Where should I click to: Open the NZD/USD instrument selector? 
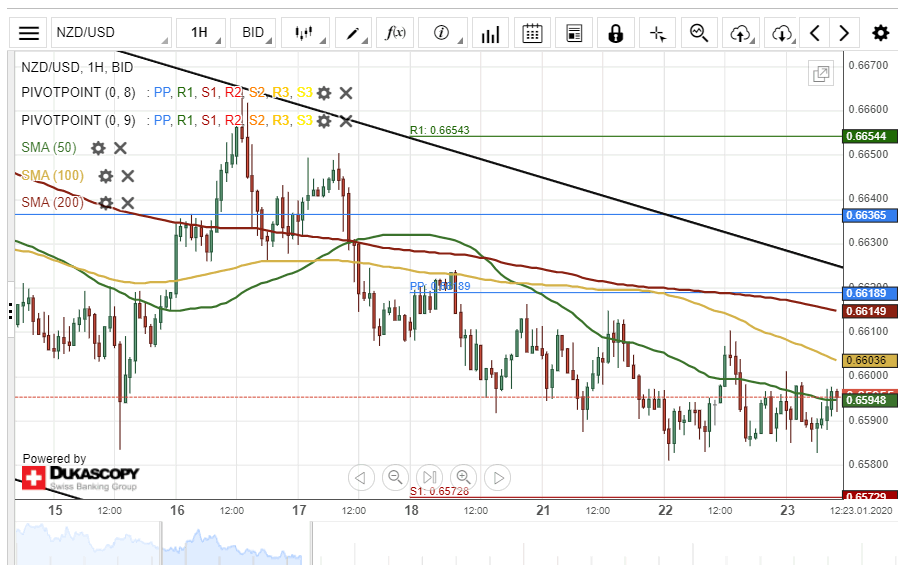pos(111,32)
